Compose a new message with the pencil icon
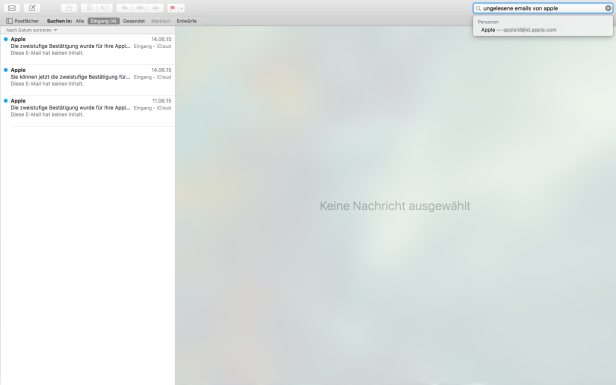Image resolution: width=616 pixels, height=385 pixels. 32,8
